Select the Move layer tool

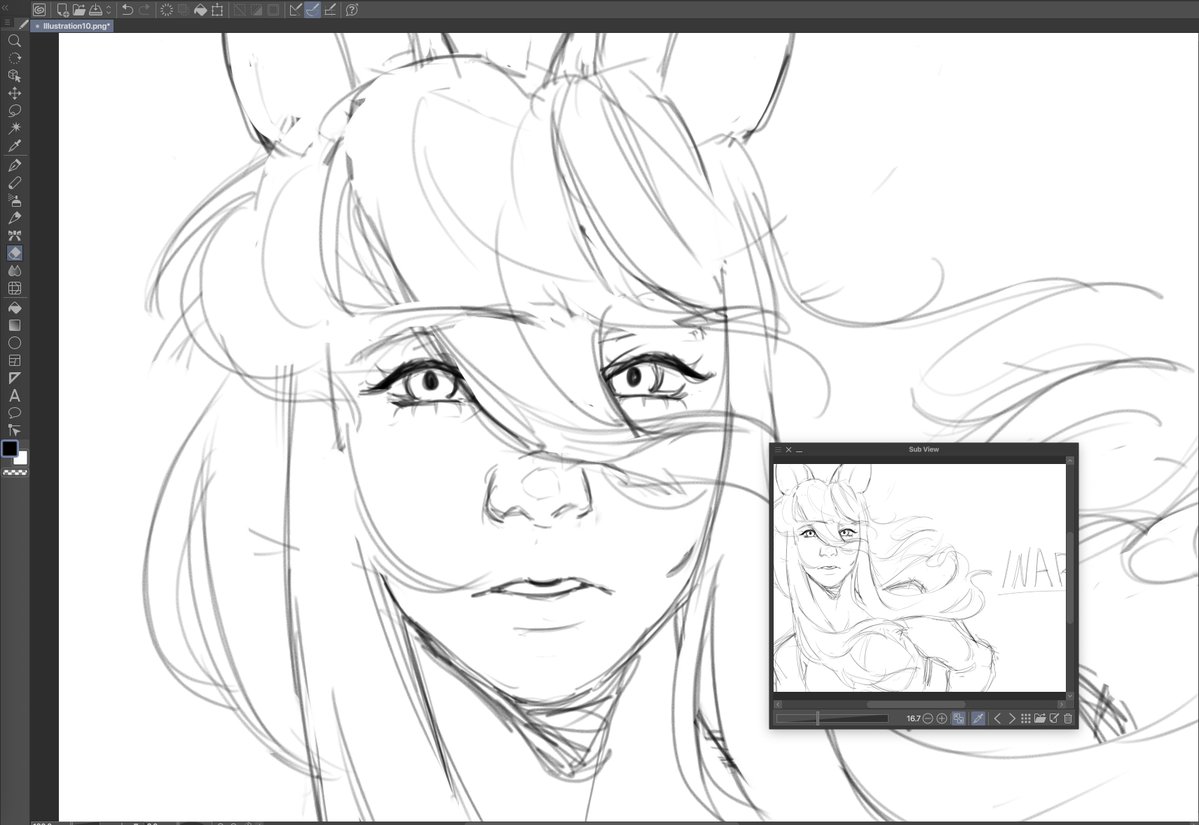pyautogui.click(x=14, y=93)
